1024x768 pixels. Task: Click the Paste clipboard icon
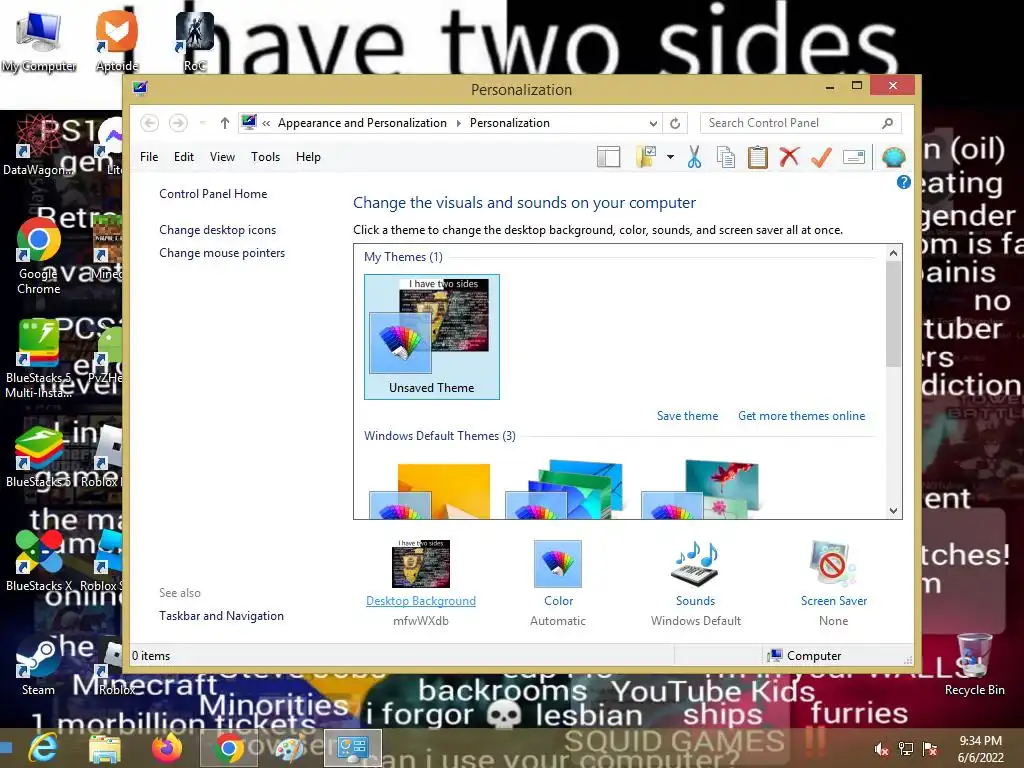point(758,157)
